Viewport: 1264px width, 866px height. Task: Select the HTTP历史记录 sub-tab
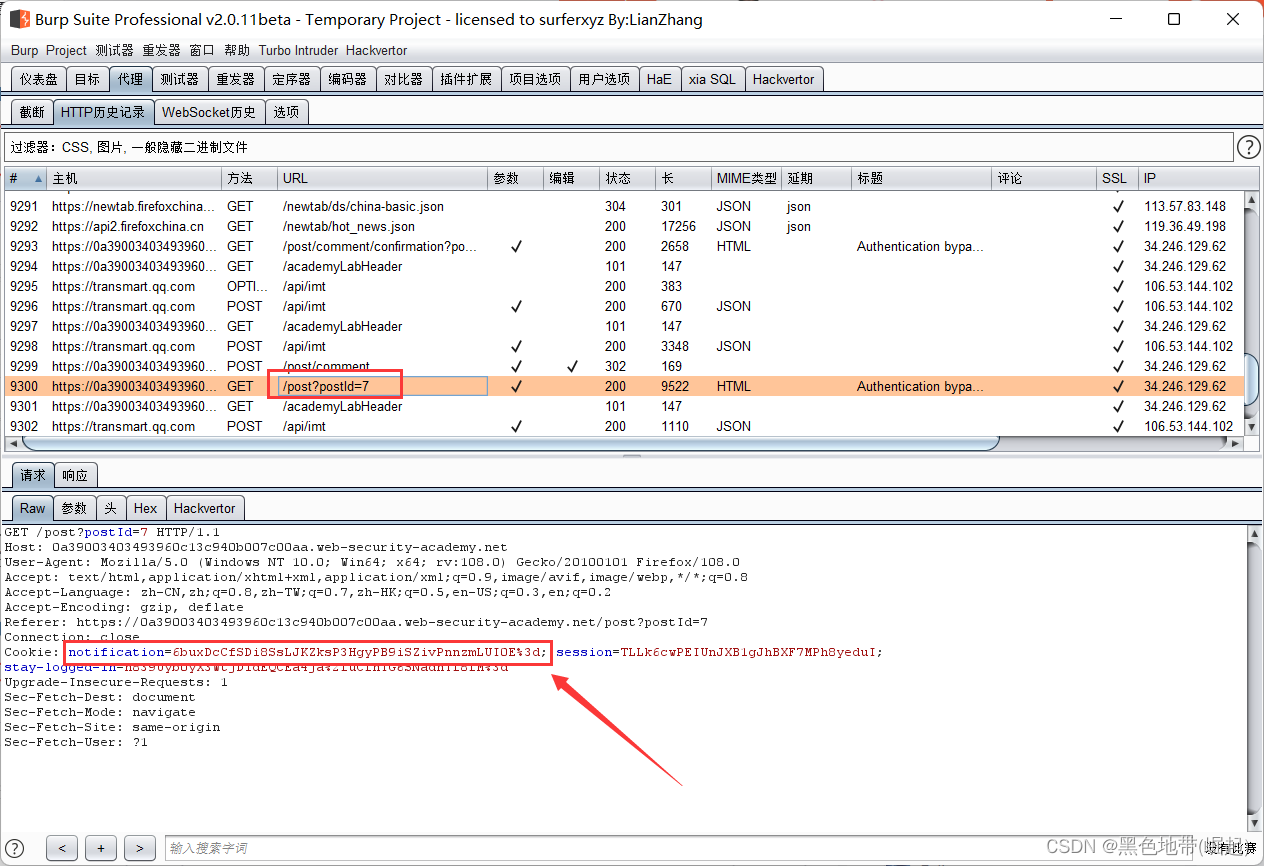click(x=103, y=112)
